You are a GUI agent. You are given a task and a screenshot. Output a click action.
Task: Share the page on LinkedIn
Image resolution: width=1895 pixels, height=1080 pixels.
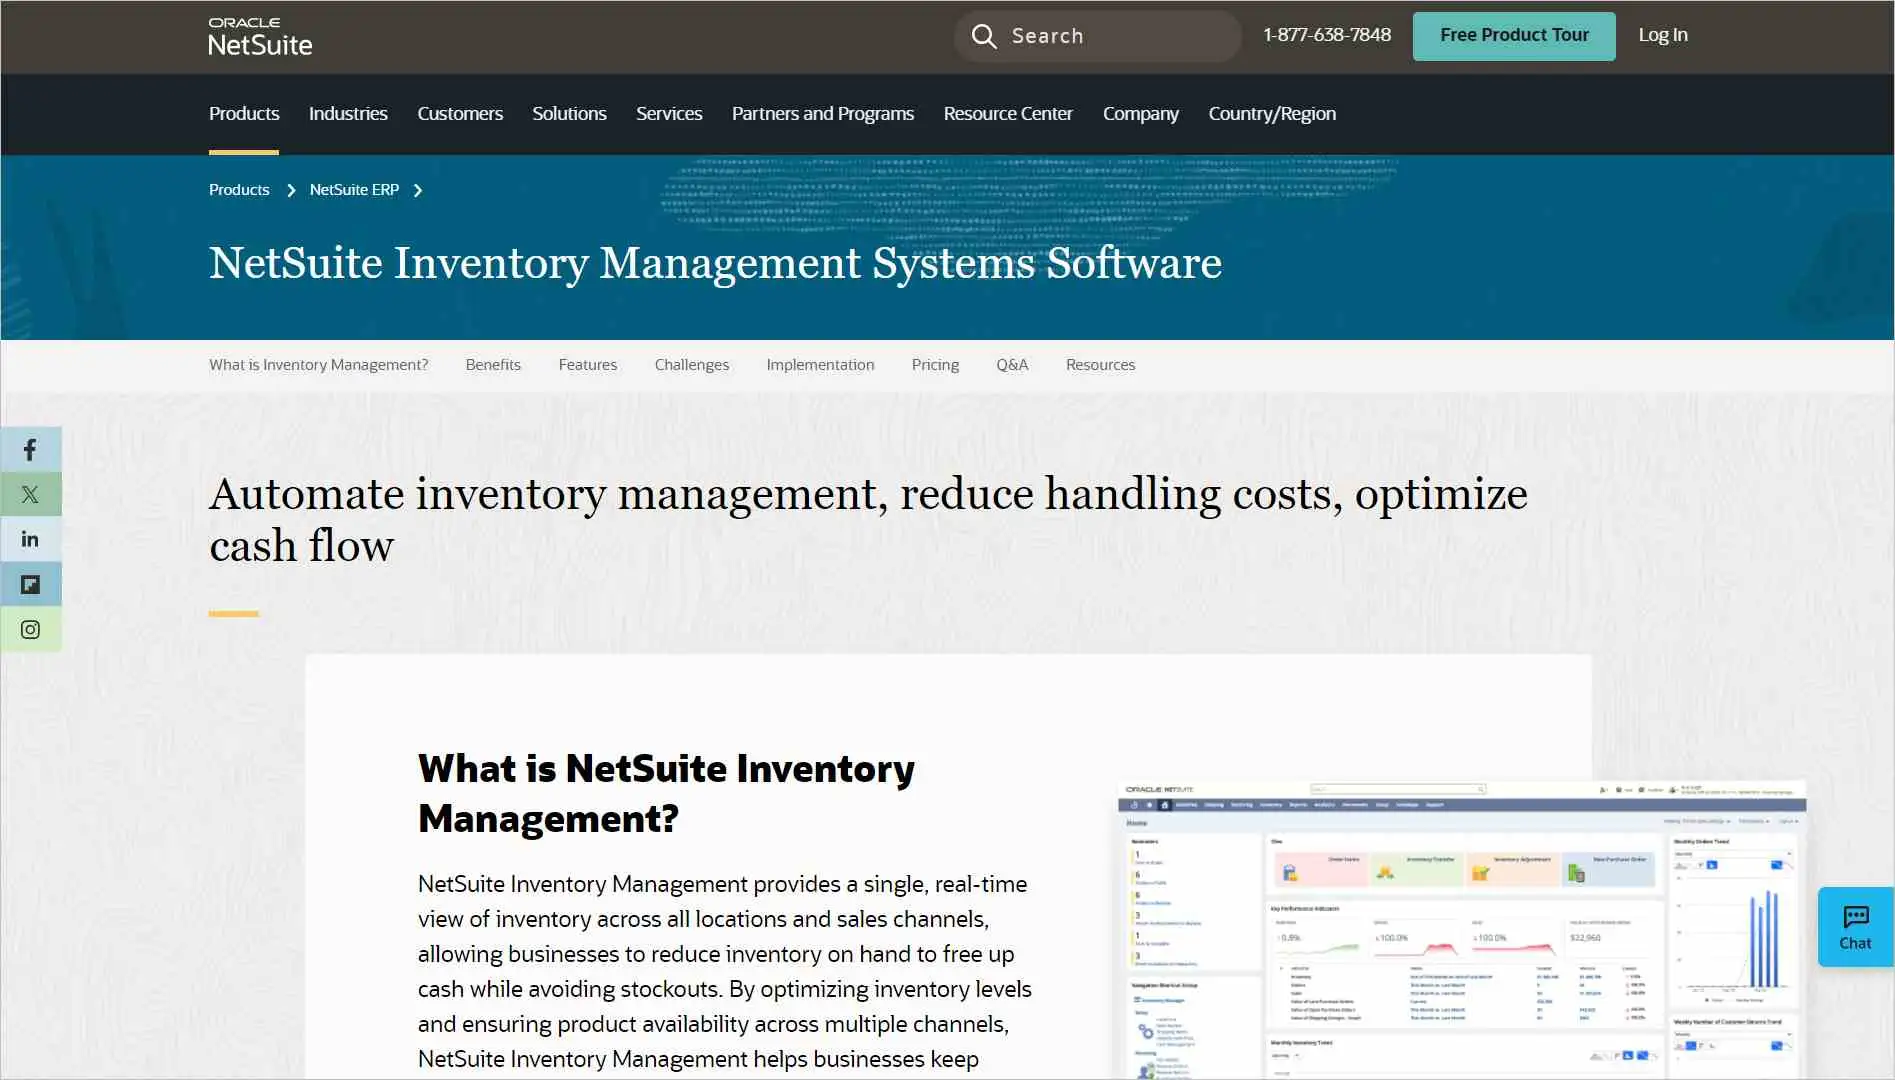(x=31, y=539)
